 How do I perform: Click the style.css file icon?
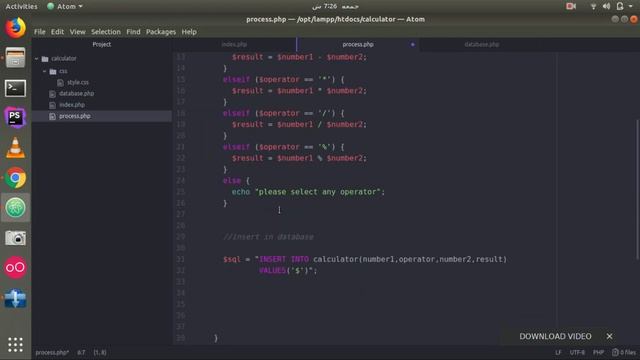point(60,82)
